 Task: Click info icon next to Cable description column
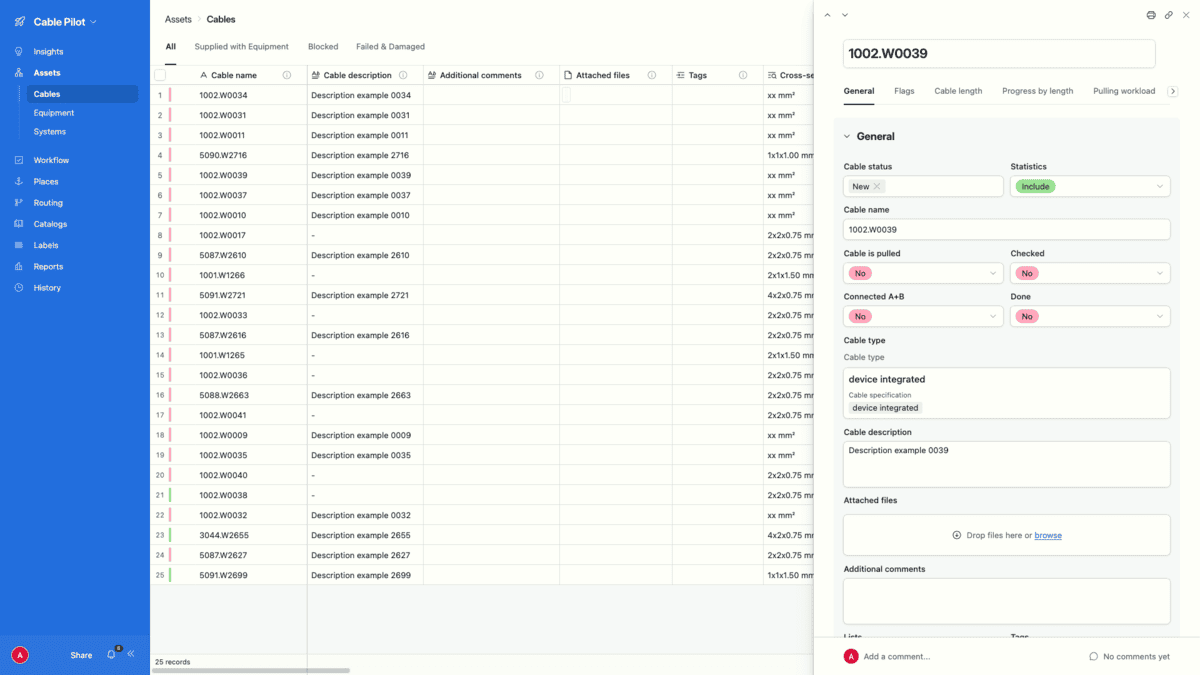(x=403, y=75)
